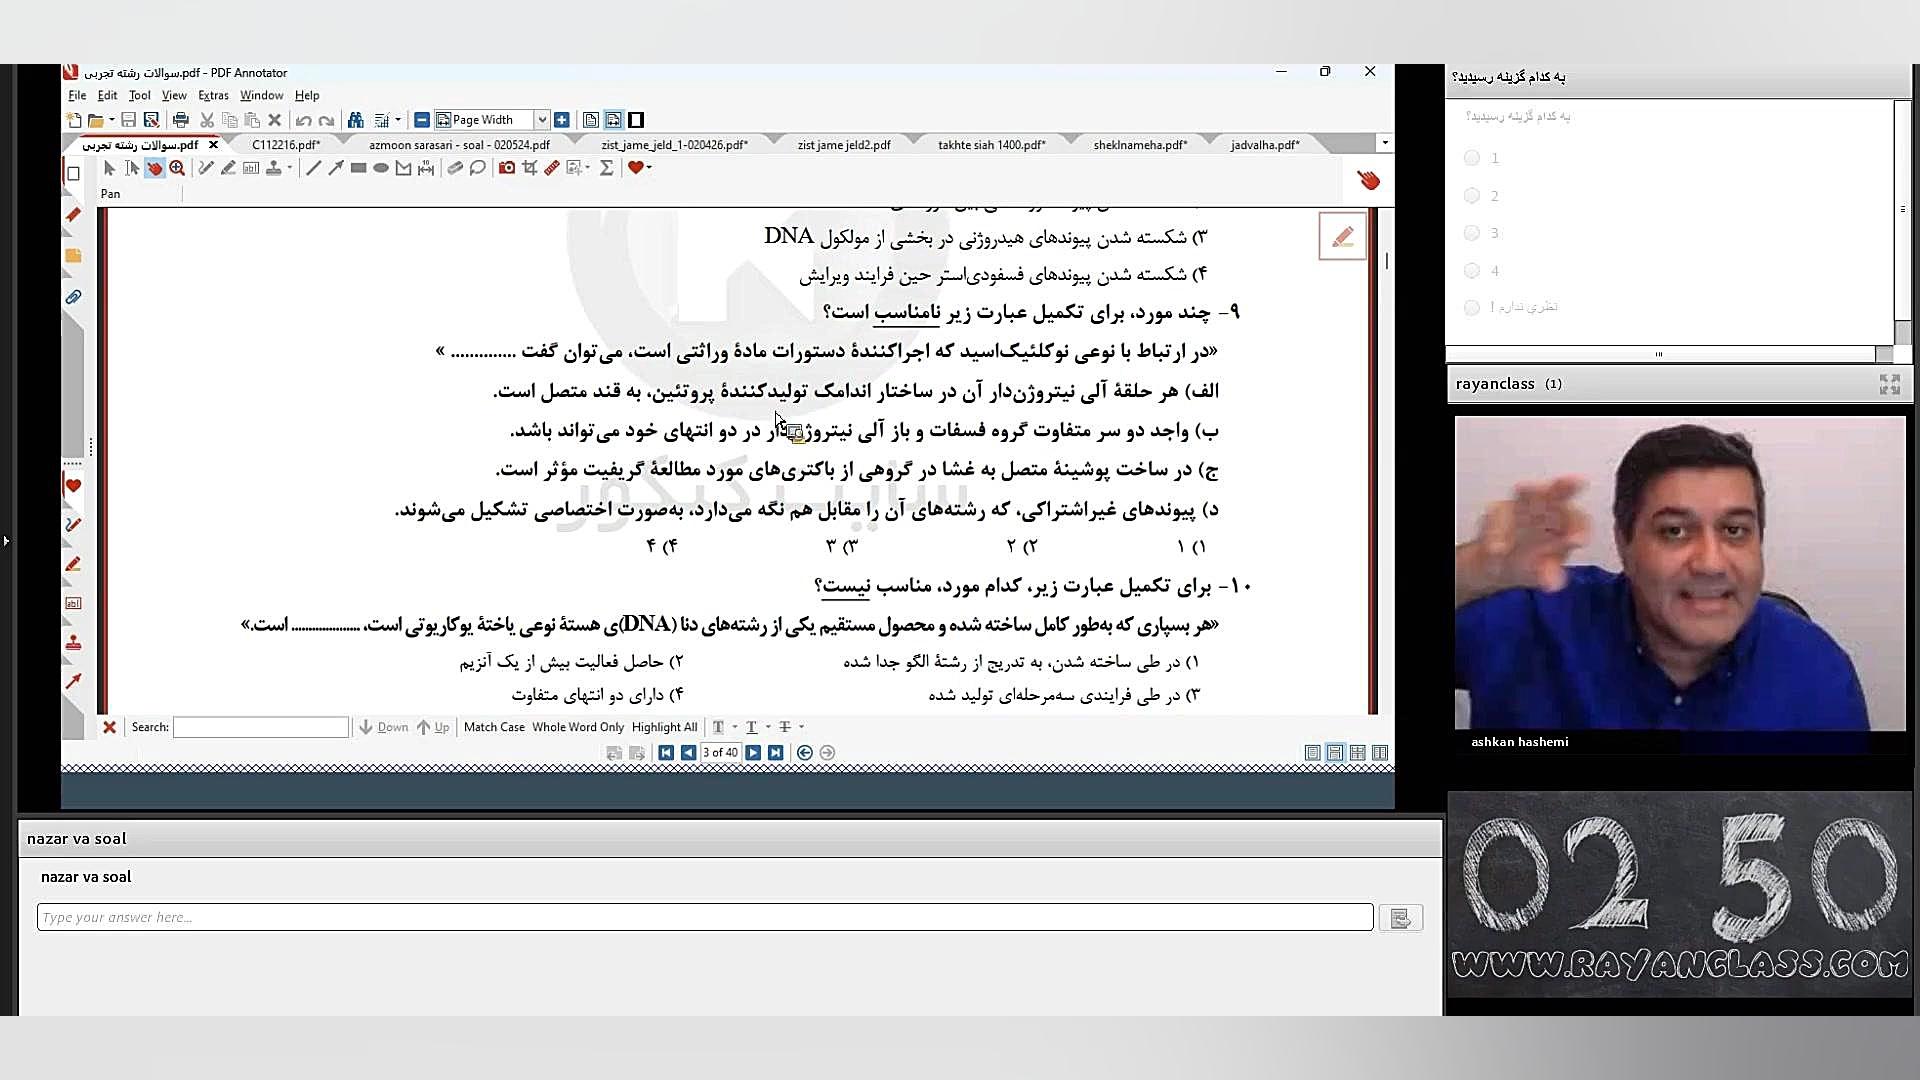Screen dimensions: 1920x1080
Task: Switch to single page layout view
Action: [x=1313, y=753]
